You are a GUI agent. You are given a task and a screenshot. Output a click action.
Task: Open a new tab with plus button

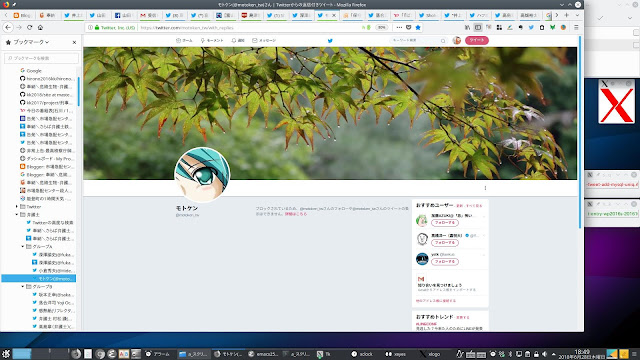tap(567, 15)
